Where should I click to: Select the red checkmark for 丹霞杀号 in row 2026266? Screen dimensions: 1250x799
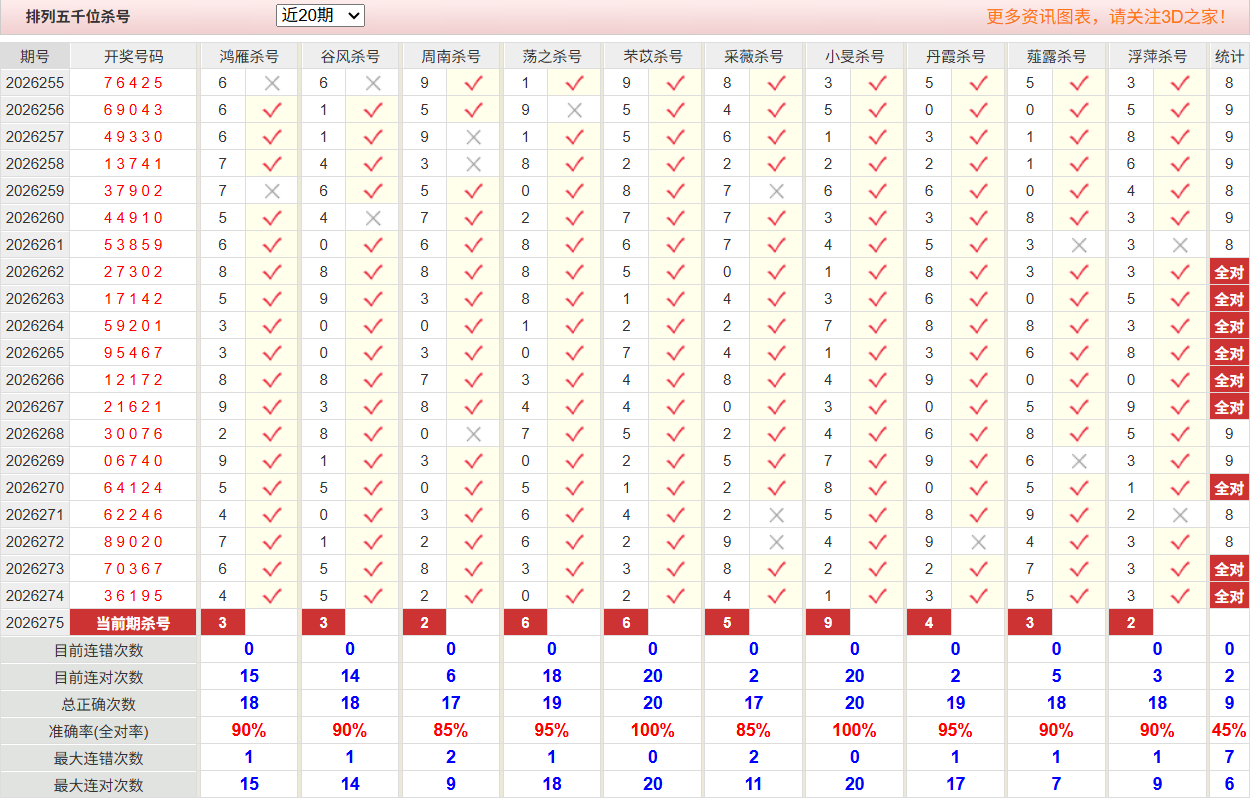point(978,380)
